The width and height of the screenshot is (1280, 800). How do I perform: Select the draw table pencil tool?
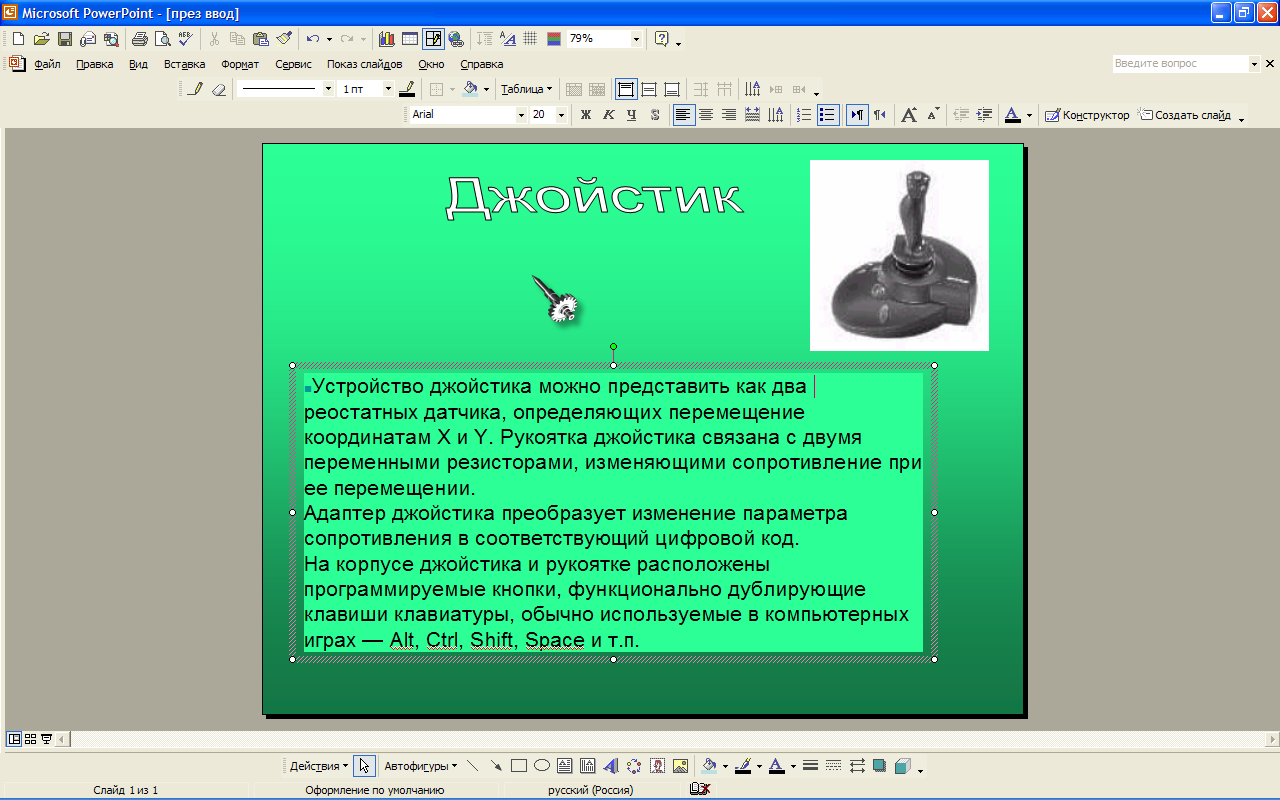tap(196, 89)
